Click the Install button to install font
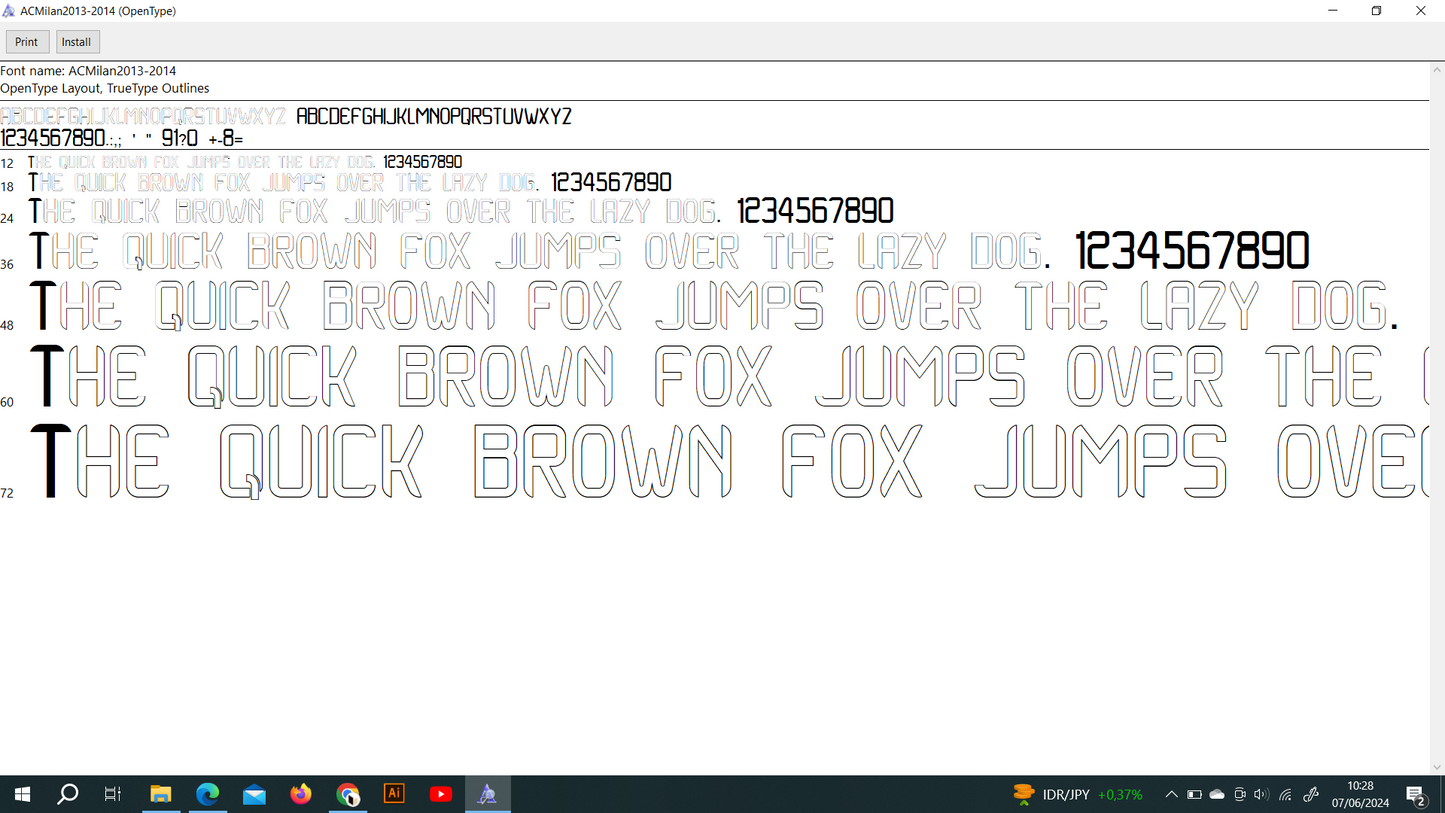1445x813 pixels. click(x=77, y=42)
